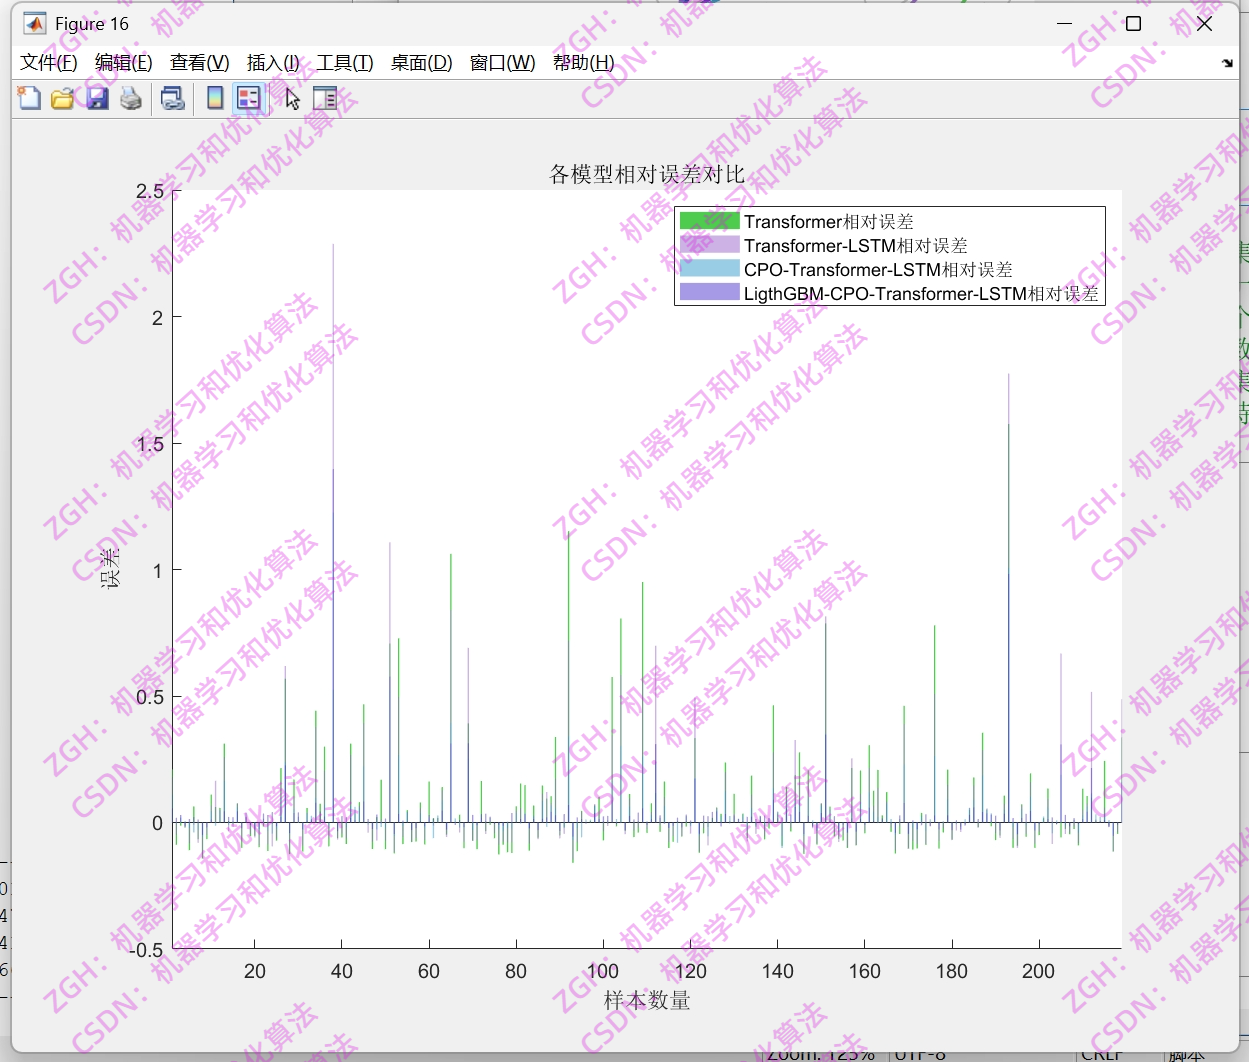Click the Figure 16 window title text

(x=92, y=24)
